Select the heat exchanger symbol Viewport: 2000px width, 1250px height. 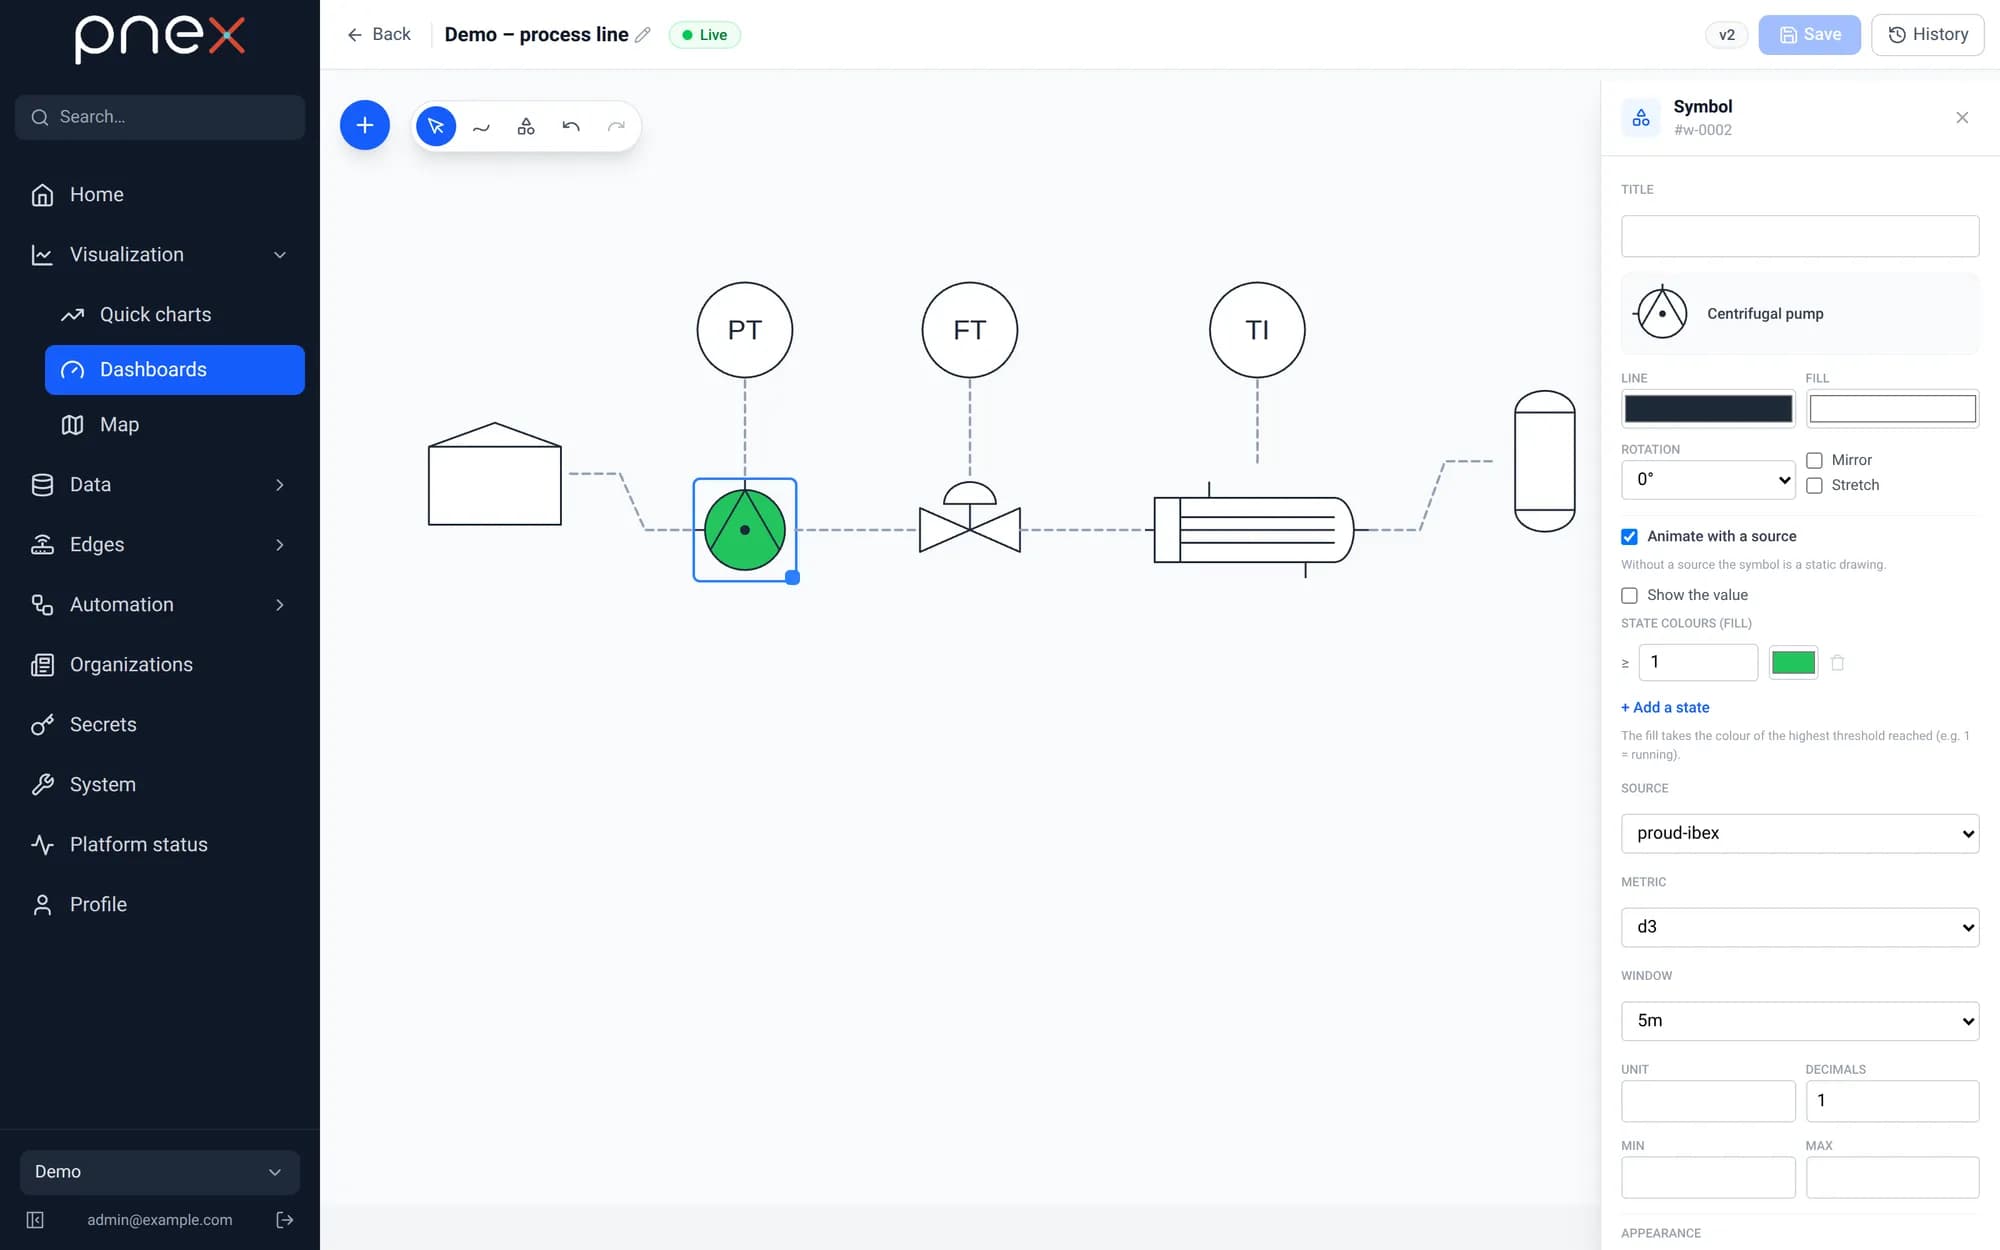pos(1254,529)
